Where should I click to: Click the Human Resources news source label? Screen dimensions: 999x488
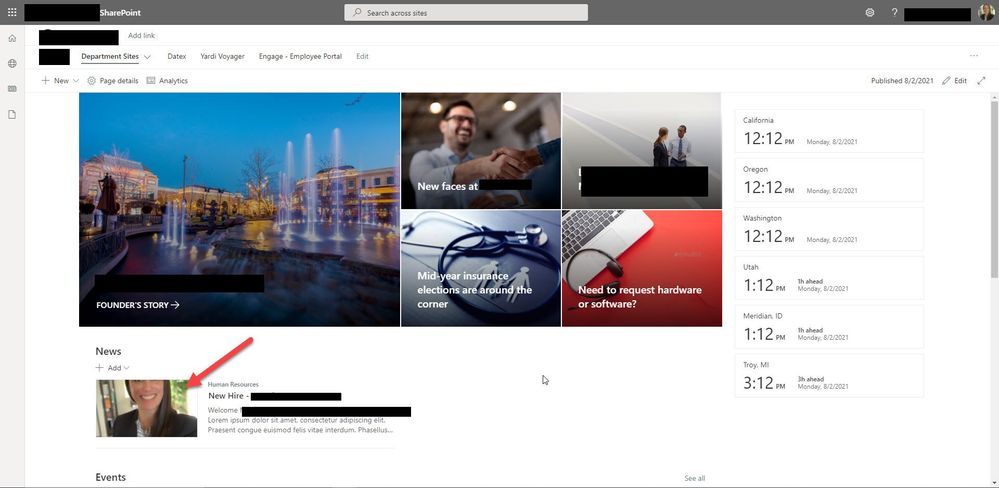(x=233, y=384)
